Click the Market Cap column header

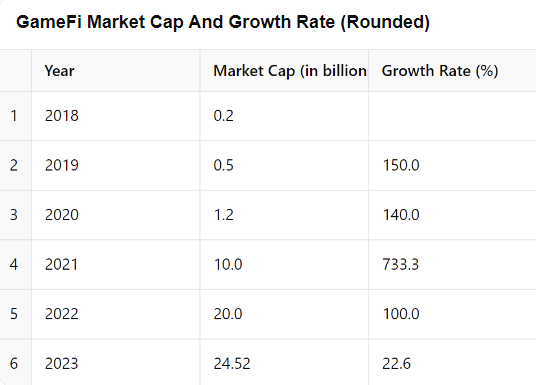pyautogui.click(x=284, y=71)
